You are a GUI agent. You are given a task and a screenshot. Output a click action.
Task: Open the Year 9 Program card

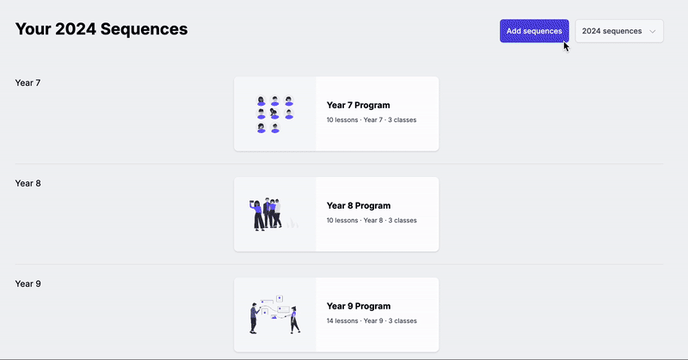[x=336, y=315]
